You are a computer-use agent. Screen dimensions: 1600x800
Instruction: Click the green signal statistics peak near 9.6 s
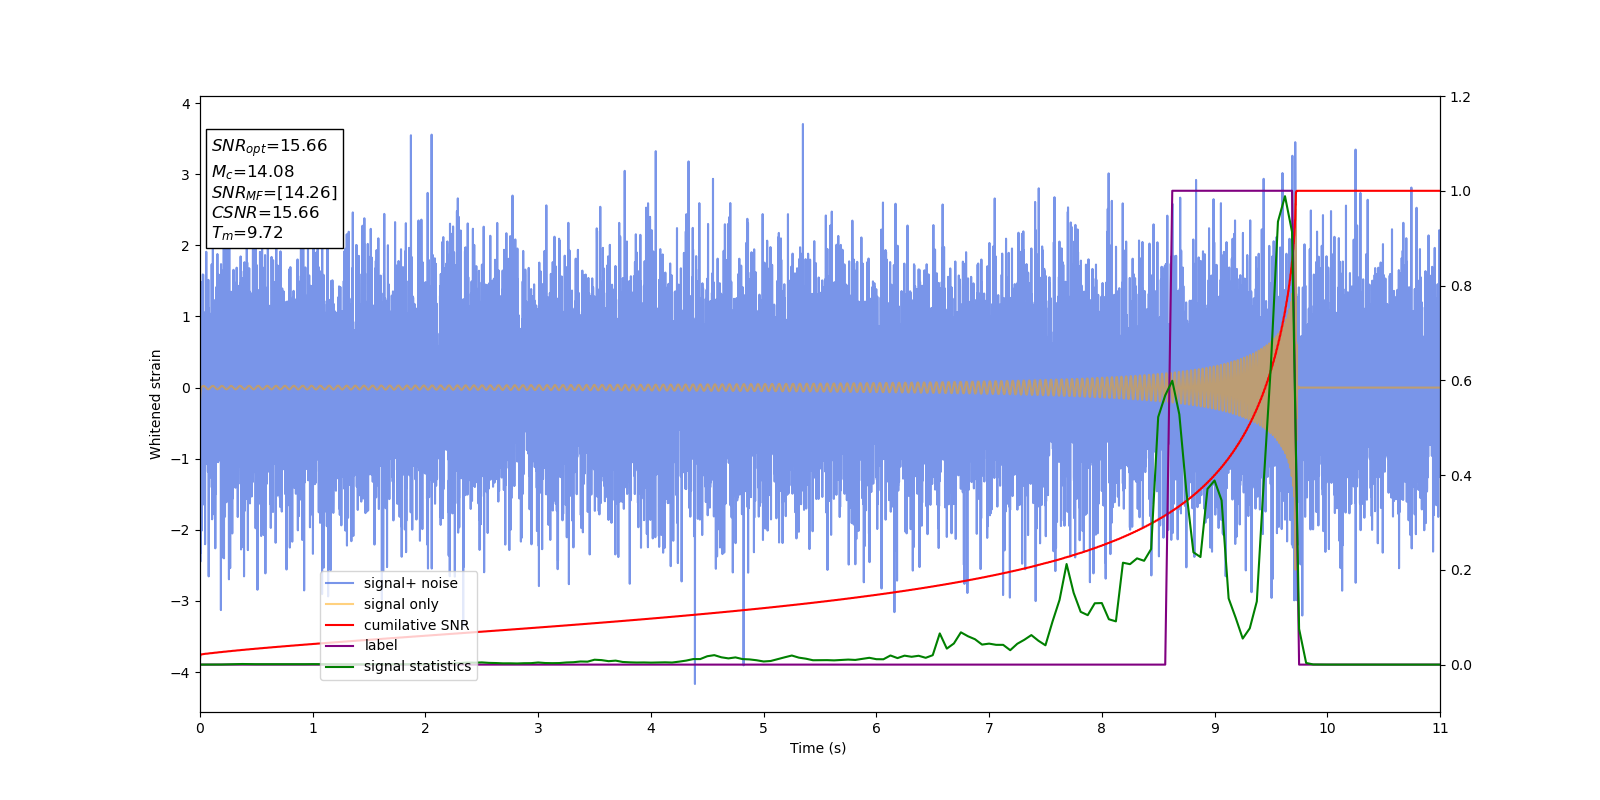coord(1285,197)
